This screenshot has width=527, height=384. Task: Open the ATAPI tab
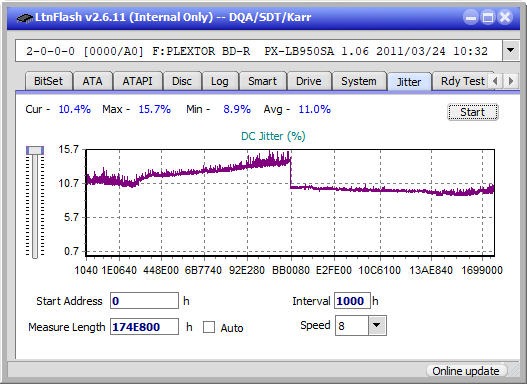coord(137,81)
